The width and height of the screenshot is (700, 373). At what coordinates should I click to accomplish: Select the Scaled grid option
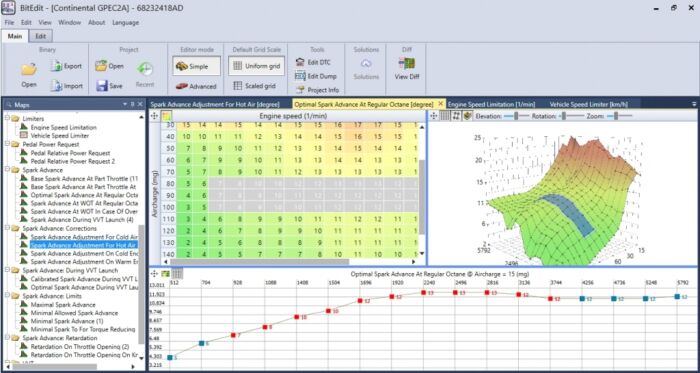pos(254,86)
